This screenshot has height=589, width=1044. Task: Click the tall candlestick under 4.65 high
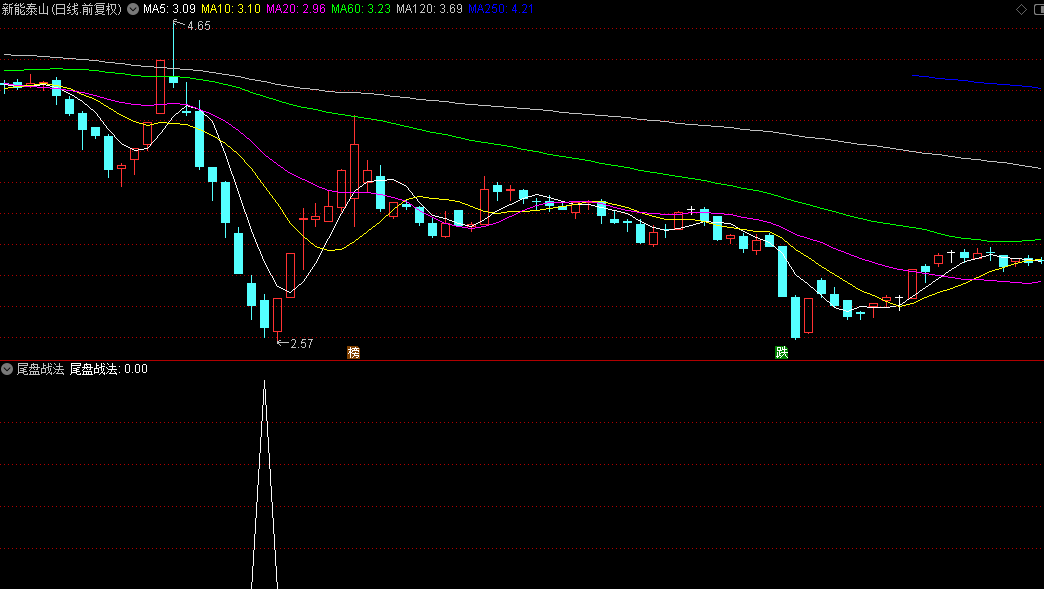(x=173, y=54)
